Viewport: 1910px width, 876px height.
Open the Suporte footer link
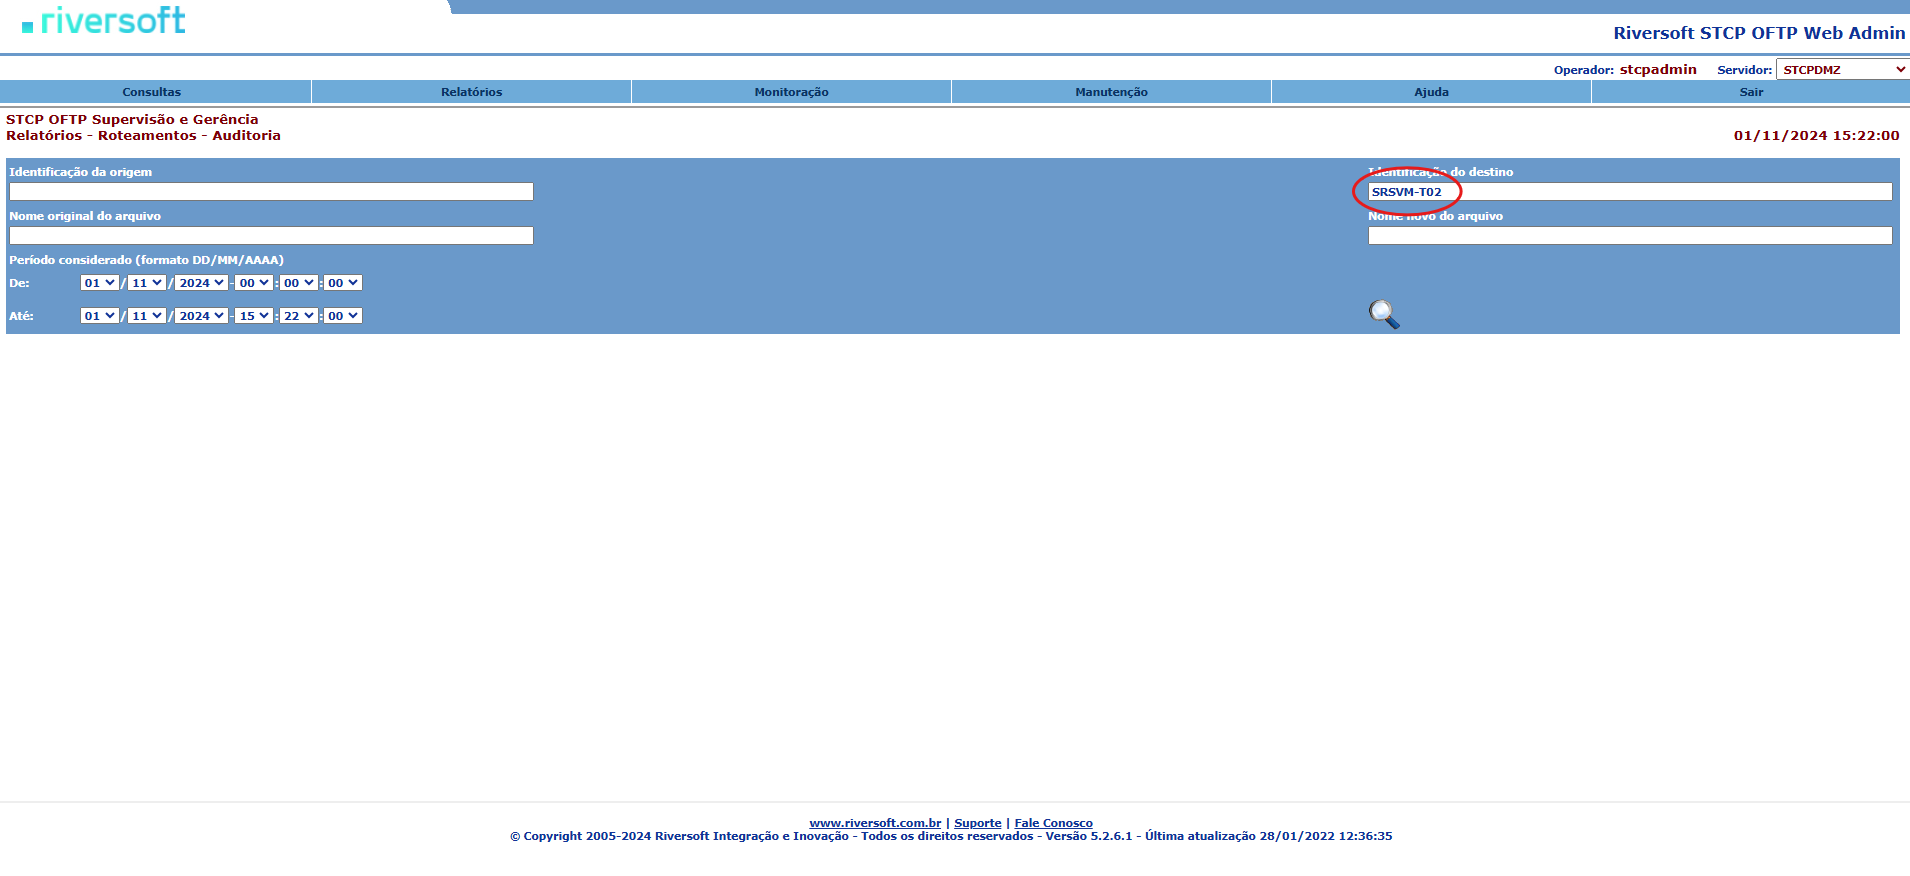click(978, 823)
